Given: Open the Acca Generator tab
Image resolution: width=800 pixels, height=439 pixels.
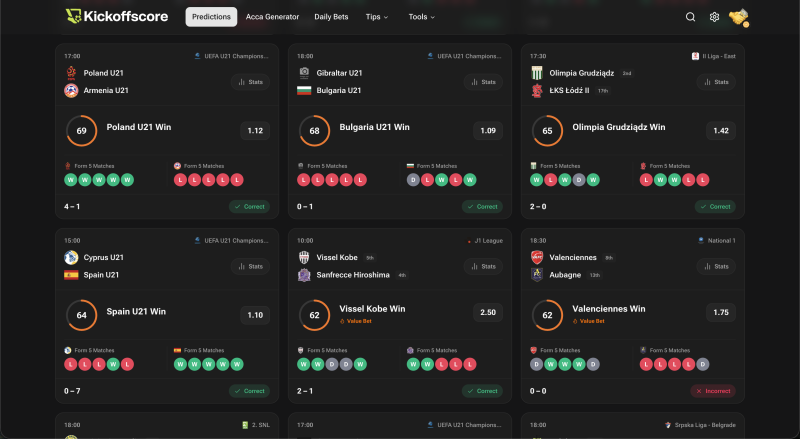Looking at the screenshot, I should pyautogui.click(x=274, y=17).
